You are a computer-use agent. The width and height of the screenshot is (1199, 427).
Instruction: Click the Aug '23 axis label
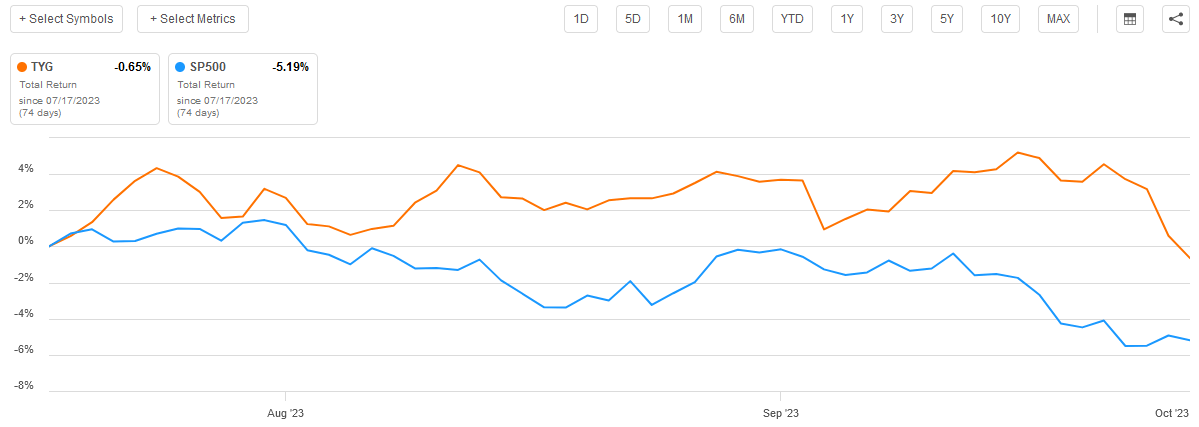[286, 413]
